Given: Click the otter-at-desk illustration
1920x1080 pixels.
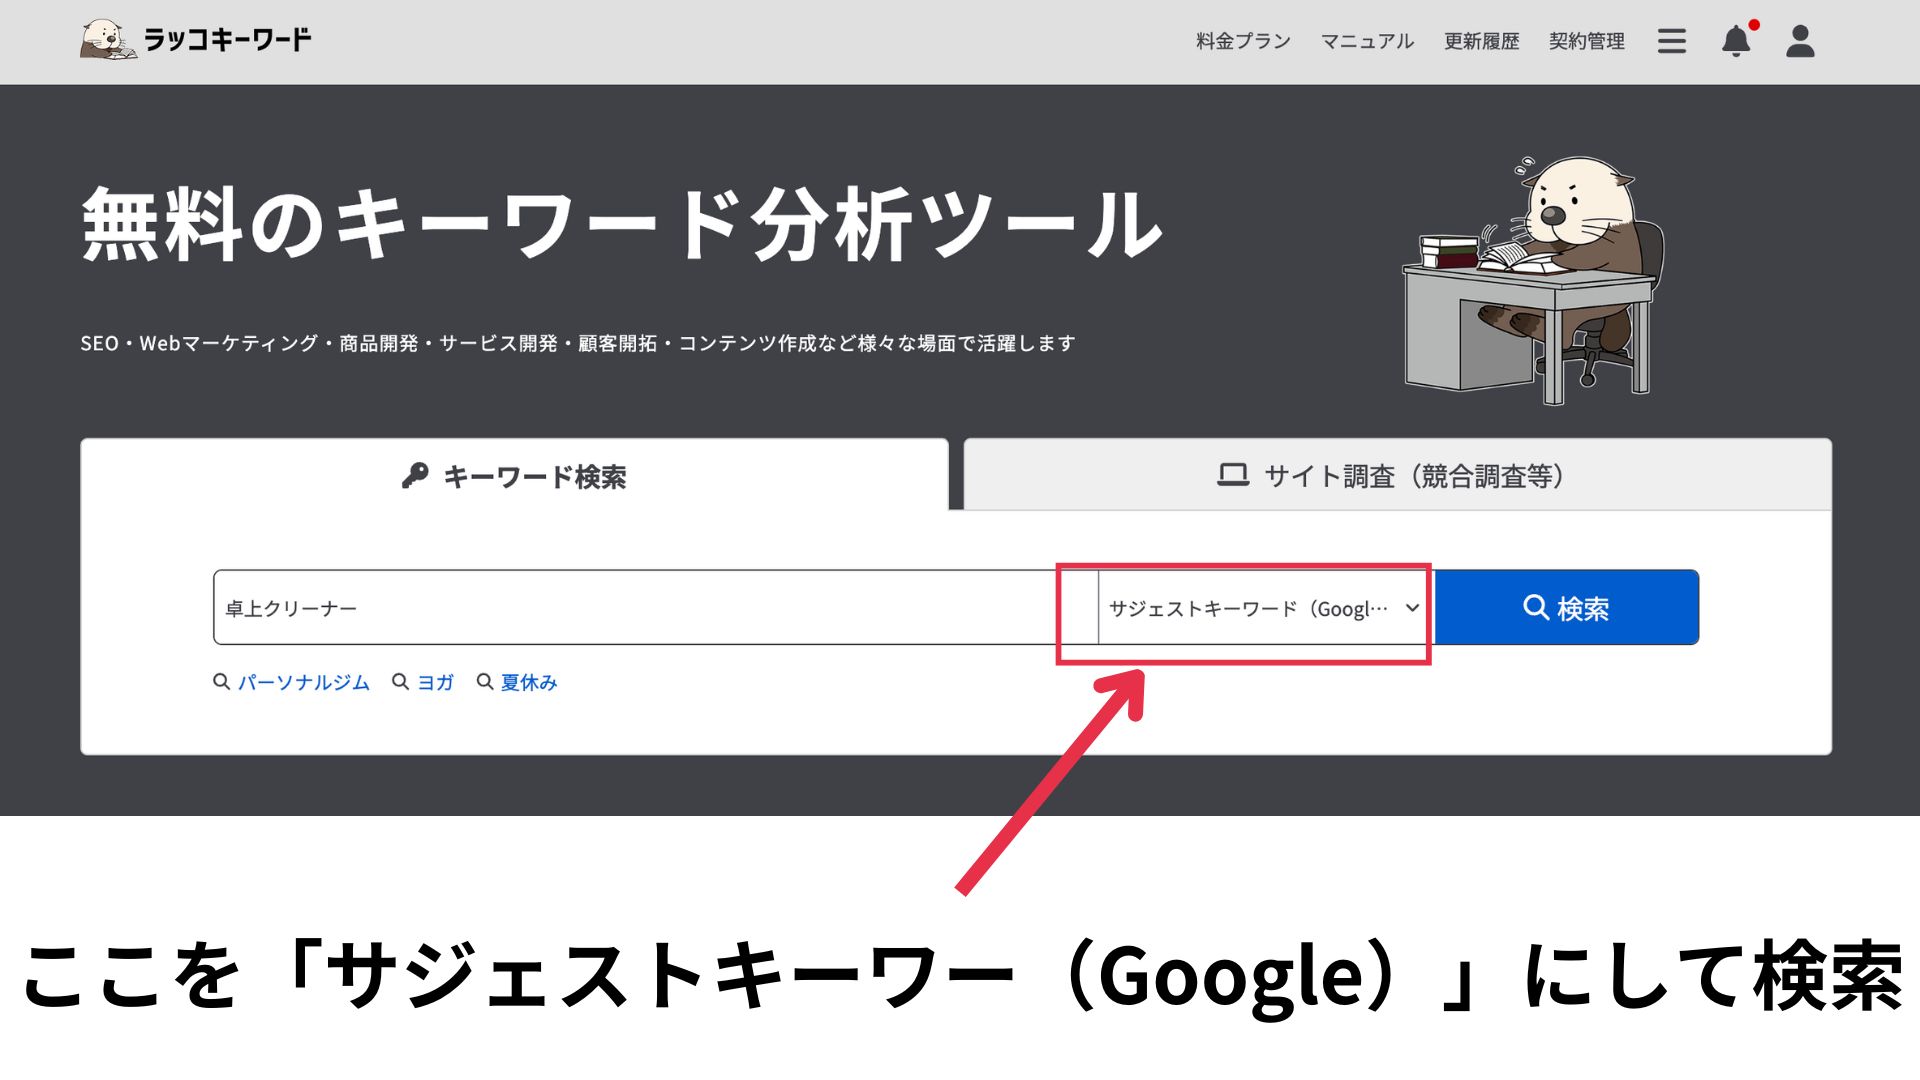Looking at the screenshot, I should pyautogui.click(x=1533, y=279).
